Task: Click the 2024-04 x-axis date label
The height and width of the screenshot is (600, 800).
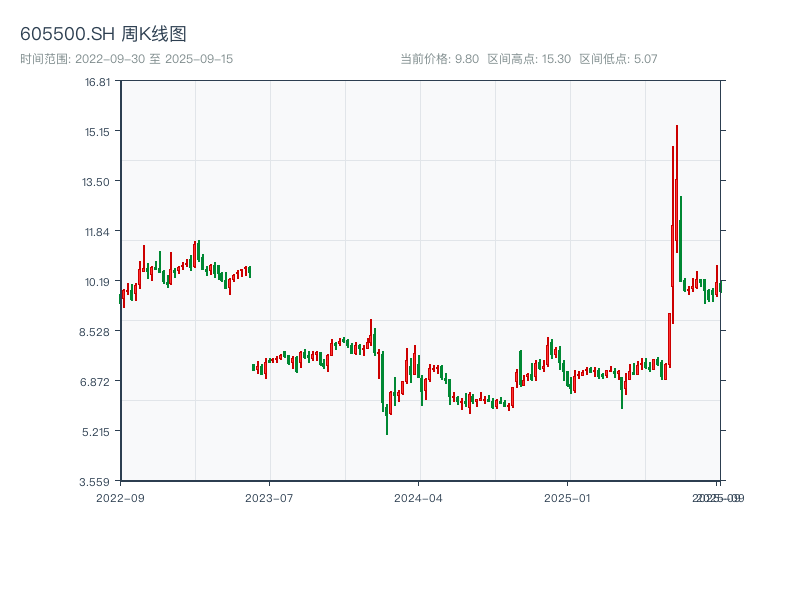Action: [x=419, y=497]
